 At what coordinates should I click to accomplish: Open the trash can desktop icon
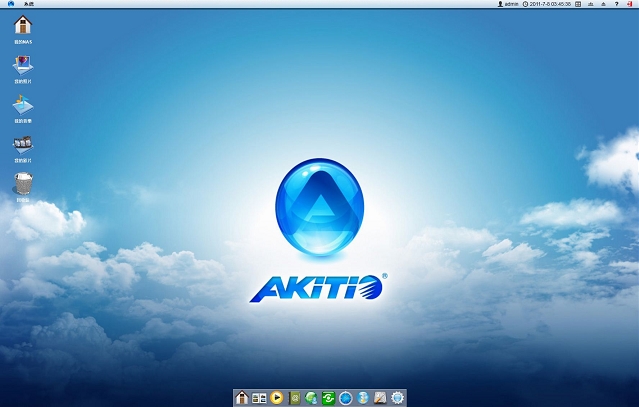(23, 183)
